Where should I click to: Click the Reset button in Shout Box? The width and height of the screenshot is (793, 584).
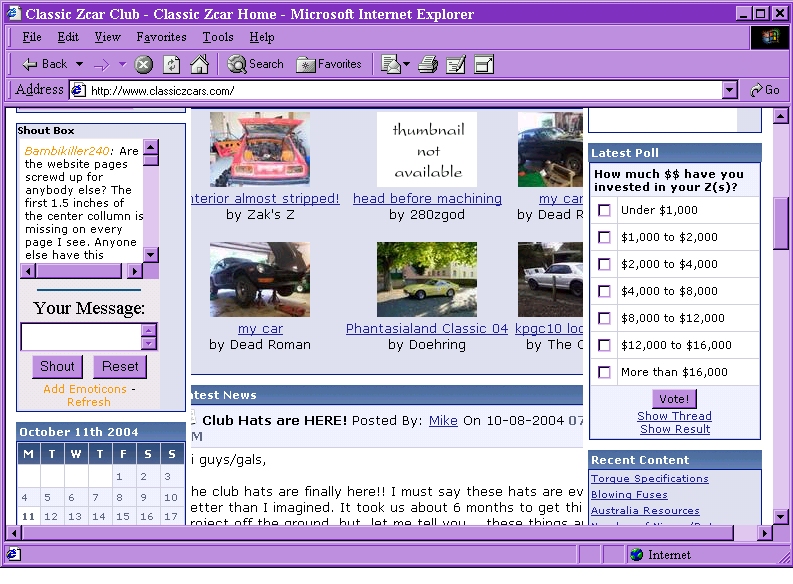click(x=120, y=367)
